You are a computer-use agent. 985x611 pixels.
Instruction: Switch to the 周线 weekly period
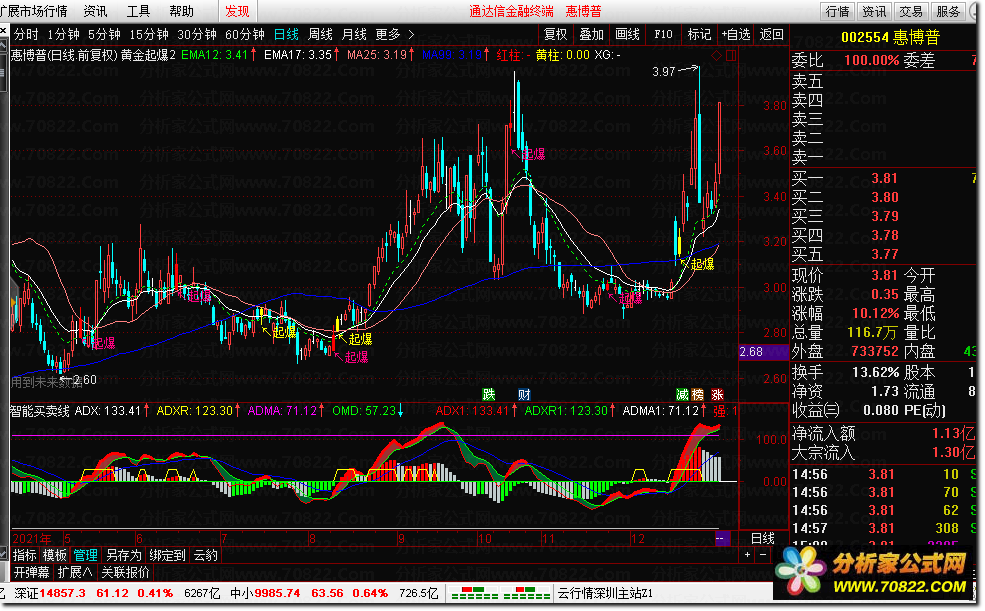coord(320,35)
